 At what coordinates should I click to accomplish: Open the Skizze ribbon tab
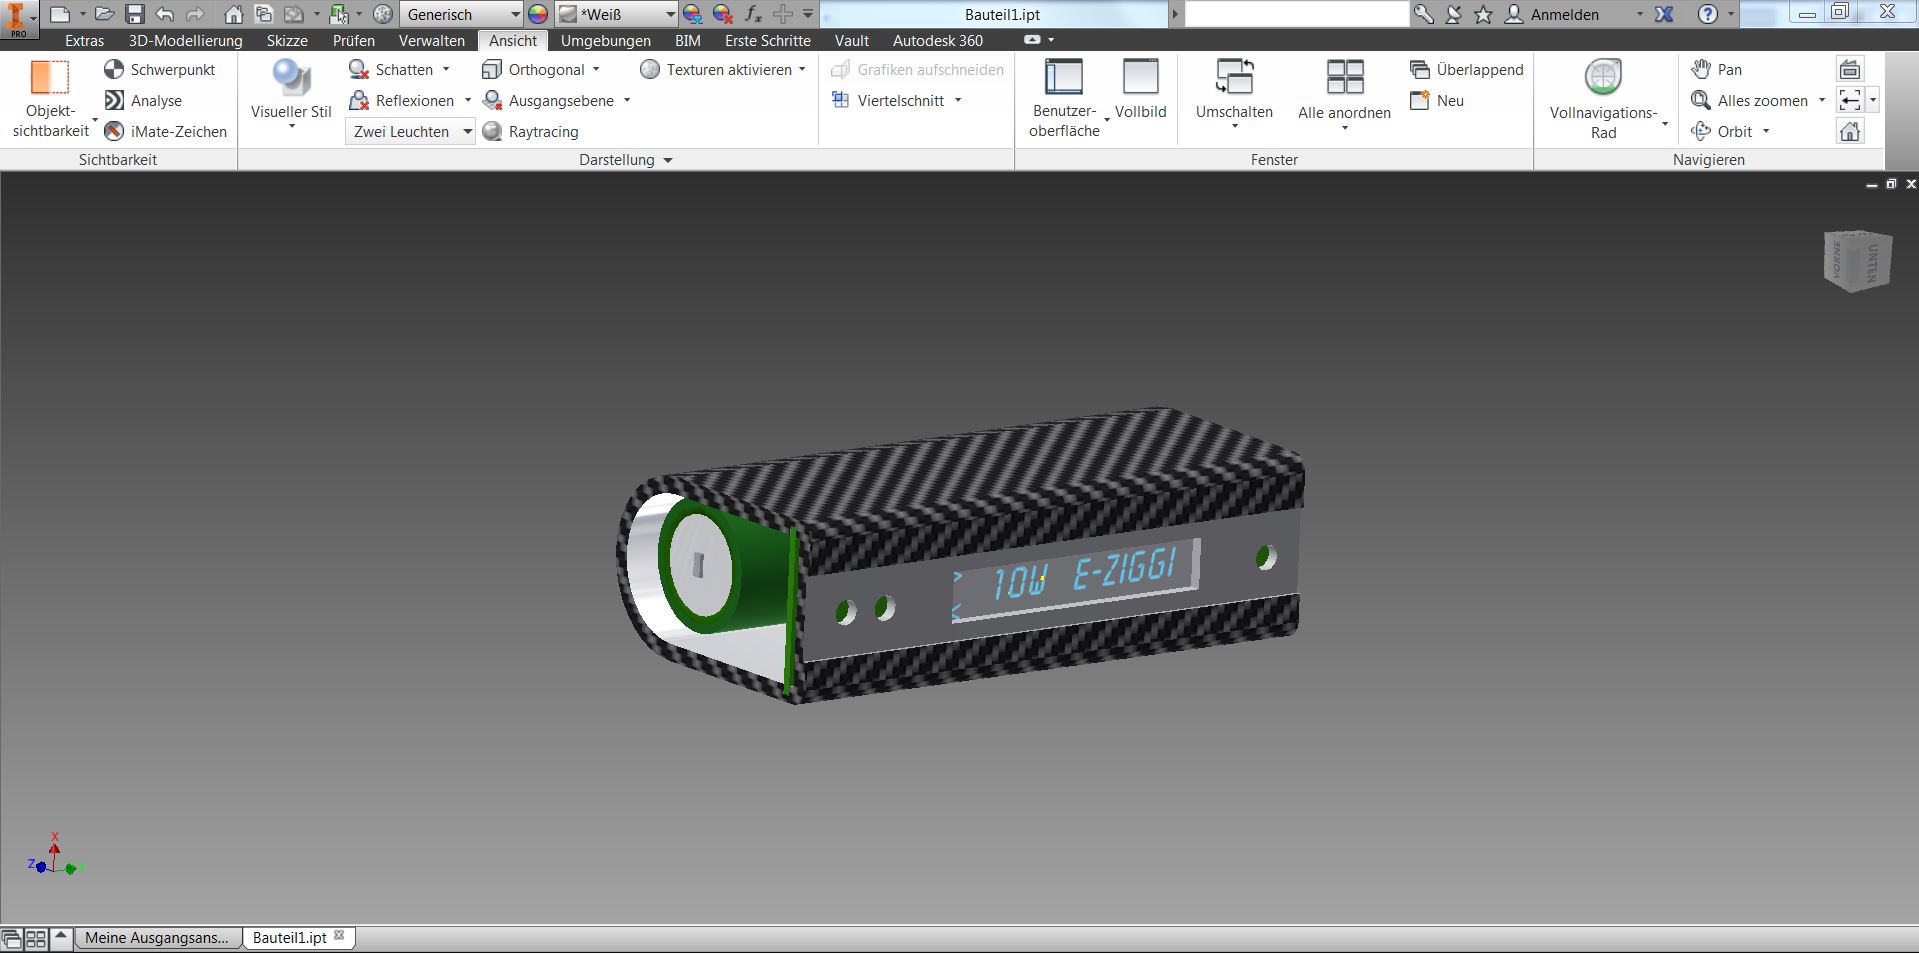[287, 40]
